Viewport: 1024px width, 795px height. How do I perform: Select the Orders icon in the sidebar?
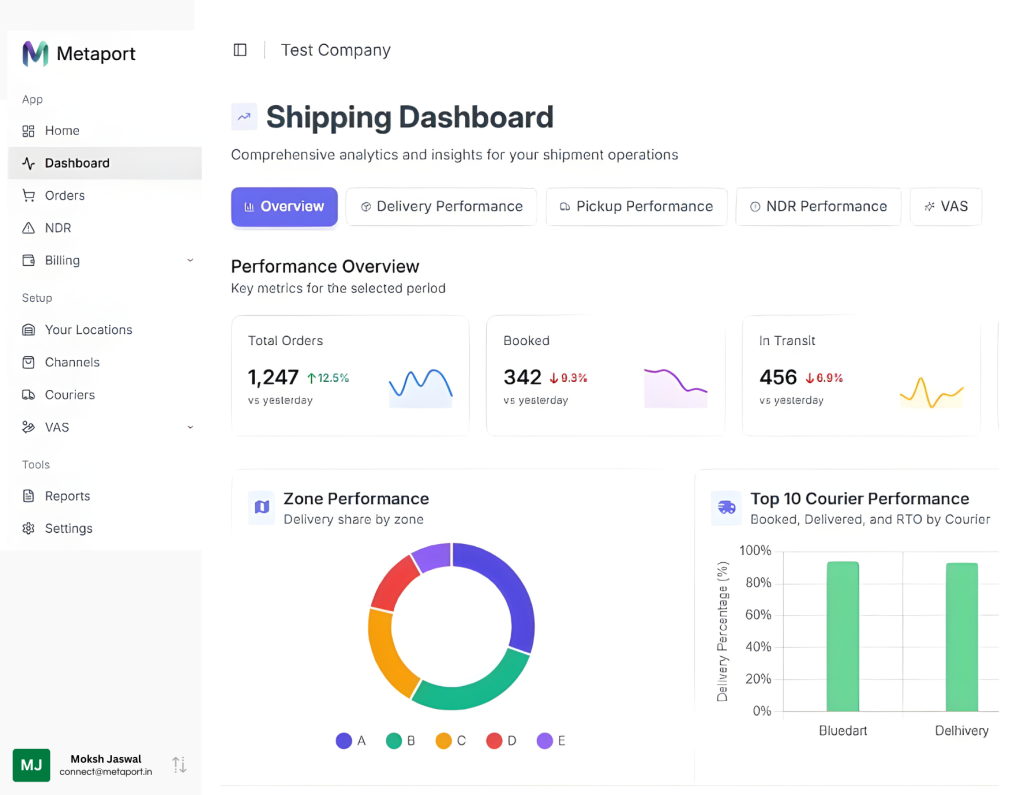pos(31,195)
